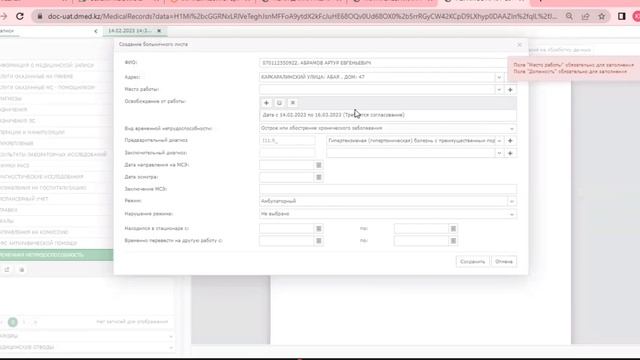
Task: Click the browser address bar URL
Action: click(x=302, y=16)
